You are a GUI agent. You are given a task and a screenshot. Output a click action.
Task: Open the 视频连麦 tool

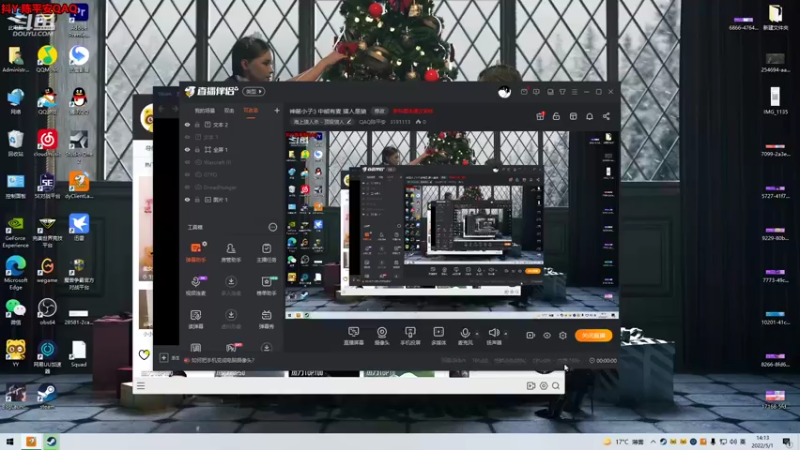(196, 286)
